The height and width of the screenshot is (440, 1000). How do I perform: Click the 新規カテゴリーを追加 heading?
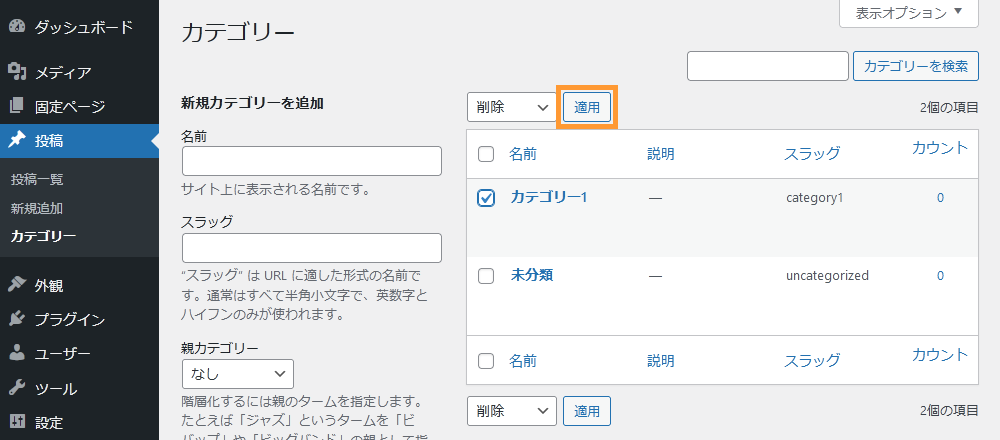[x=253, y=103]
